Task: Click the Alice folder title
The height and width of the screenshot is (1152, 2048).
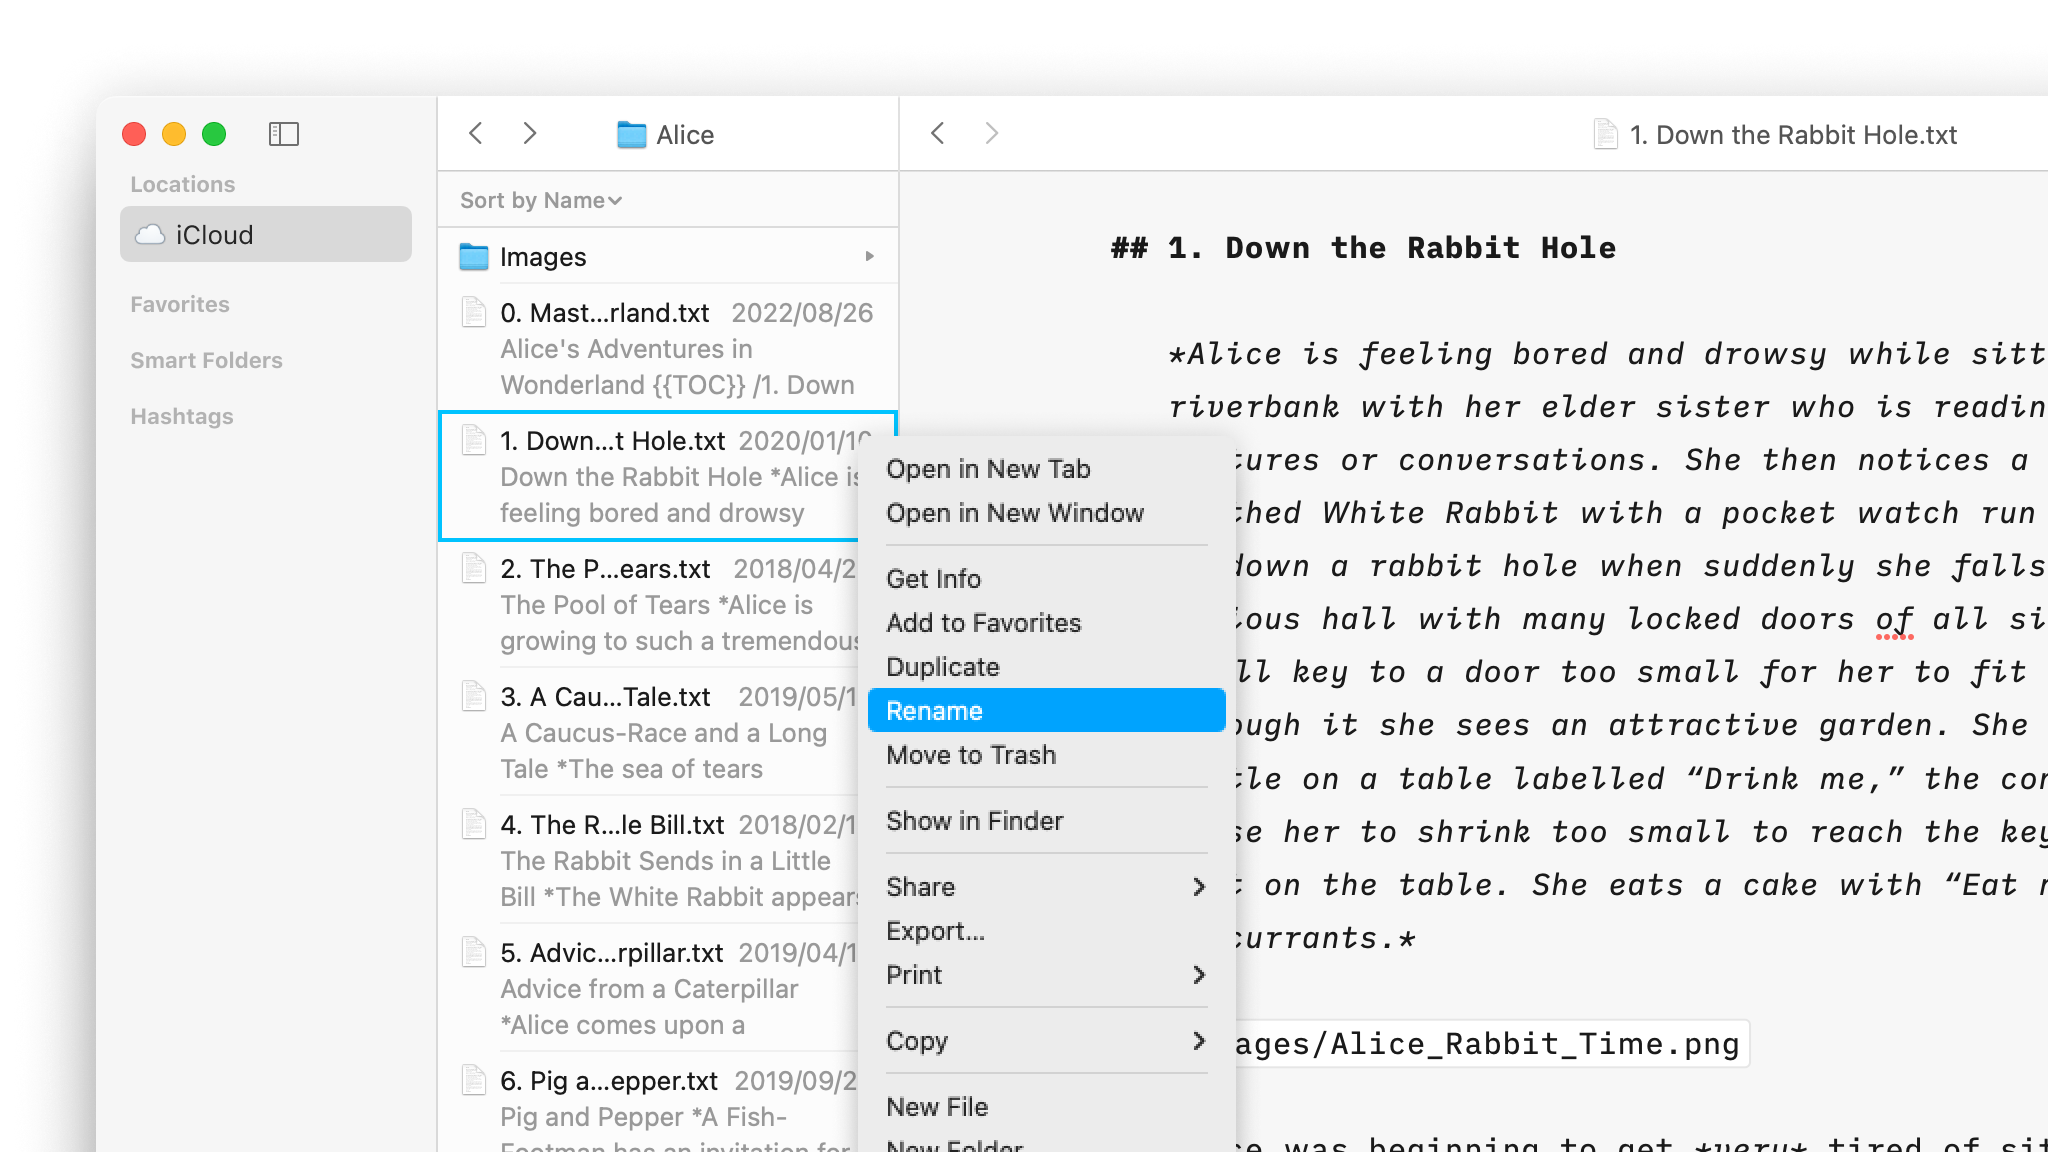Action: click(685, 135)
